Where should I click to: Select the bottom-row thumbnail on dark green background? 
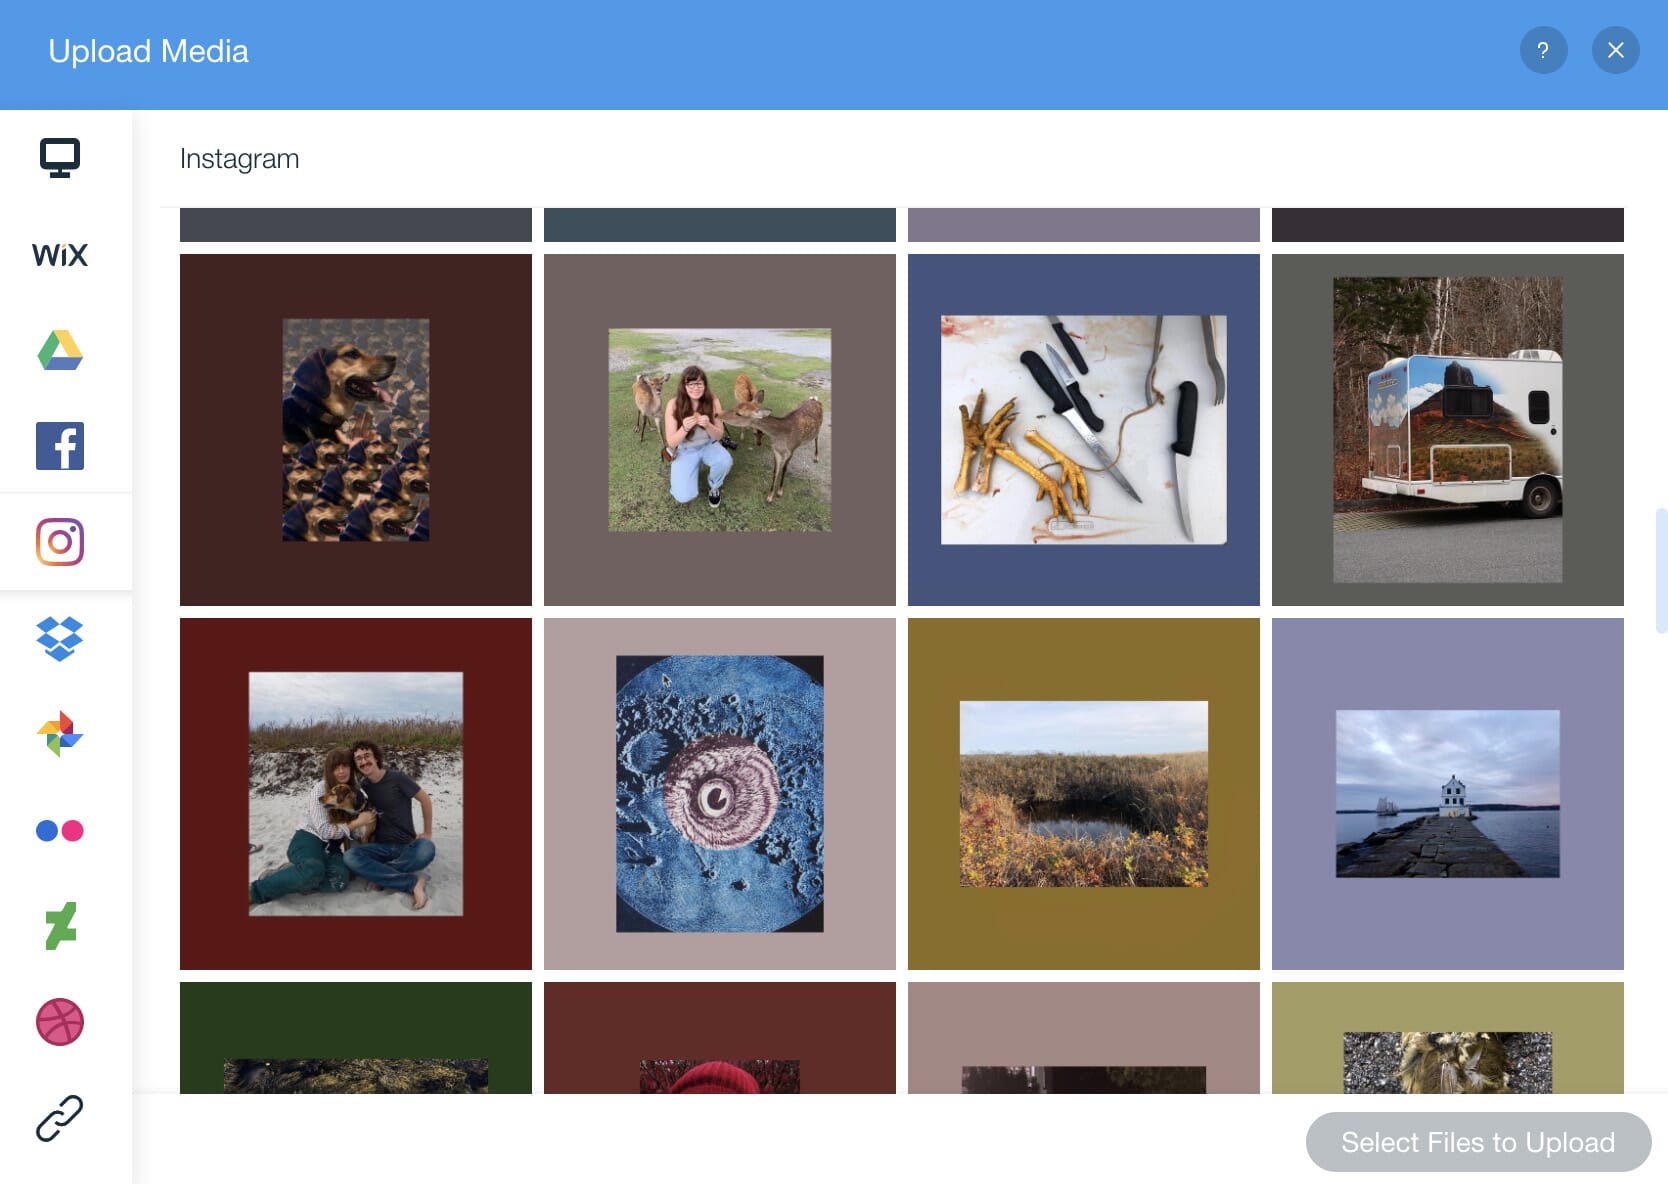[356, 1038]
